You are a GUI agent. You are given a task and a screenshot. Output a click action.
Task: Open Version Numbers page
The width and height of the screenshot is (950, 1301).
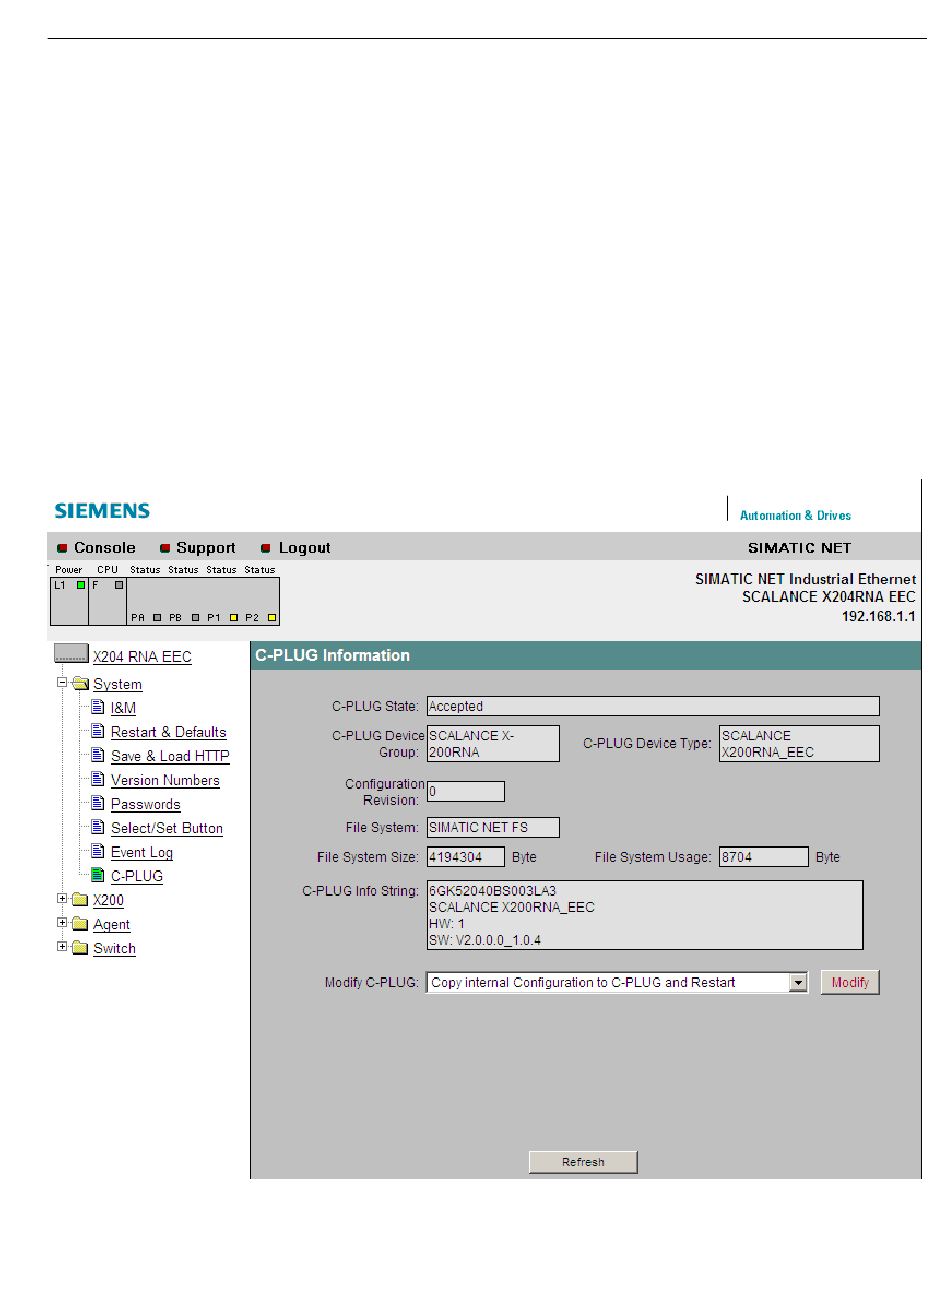click(x=165, y=780)
